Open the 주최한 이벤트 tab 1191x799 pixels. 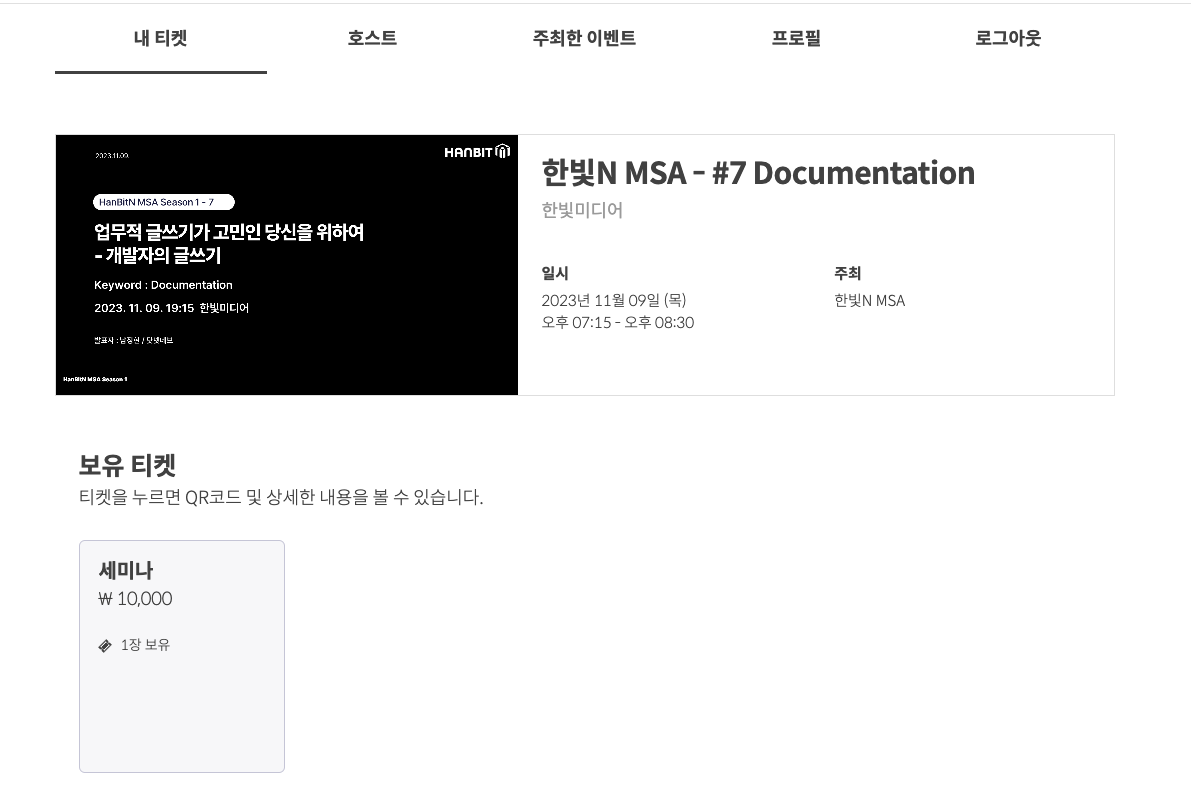[584, 38]
